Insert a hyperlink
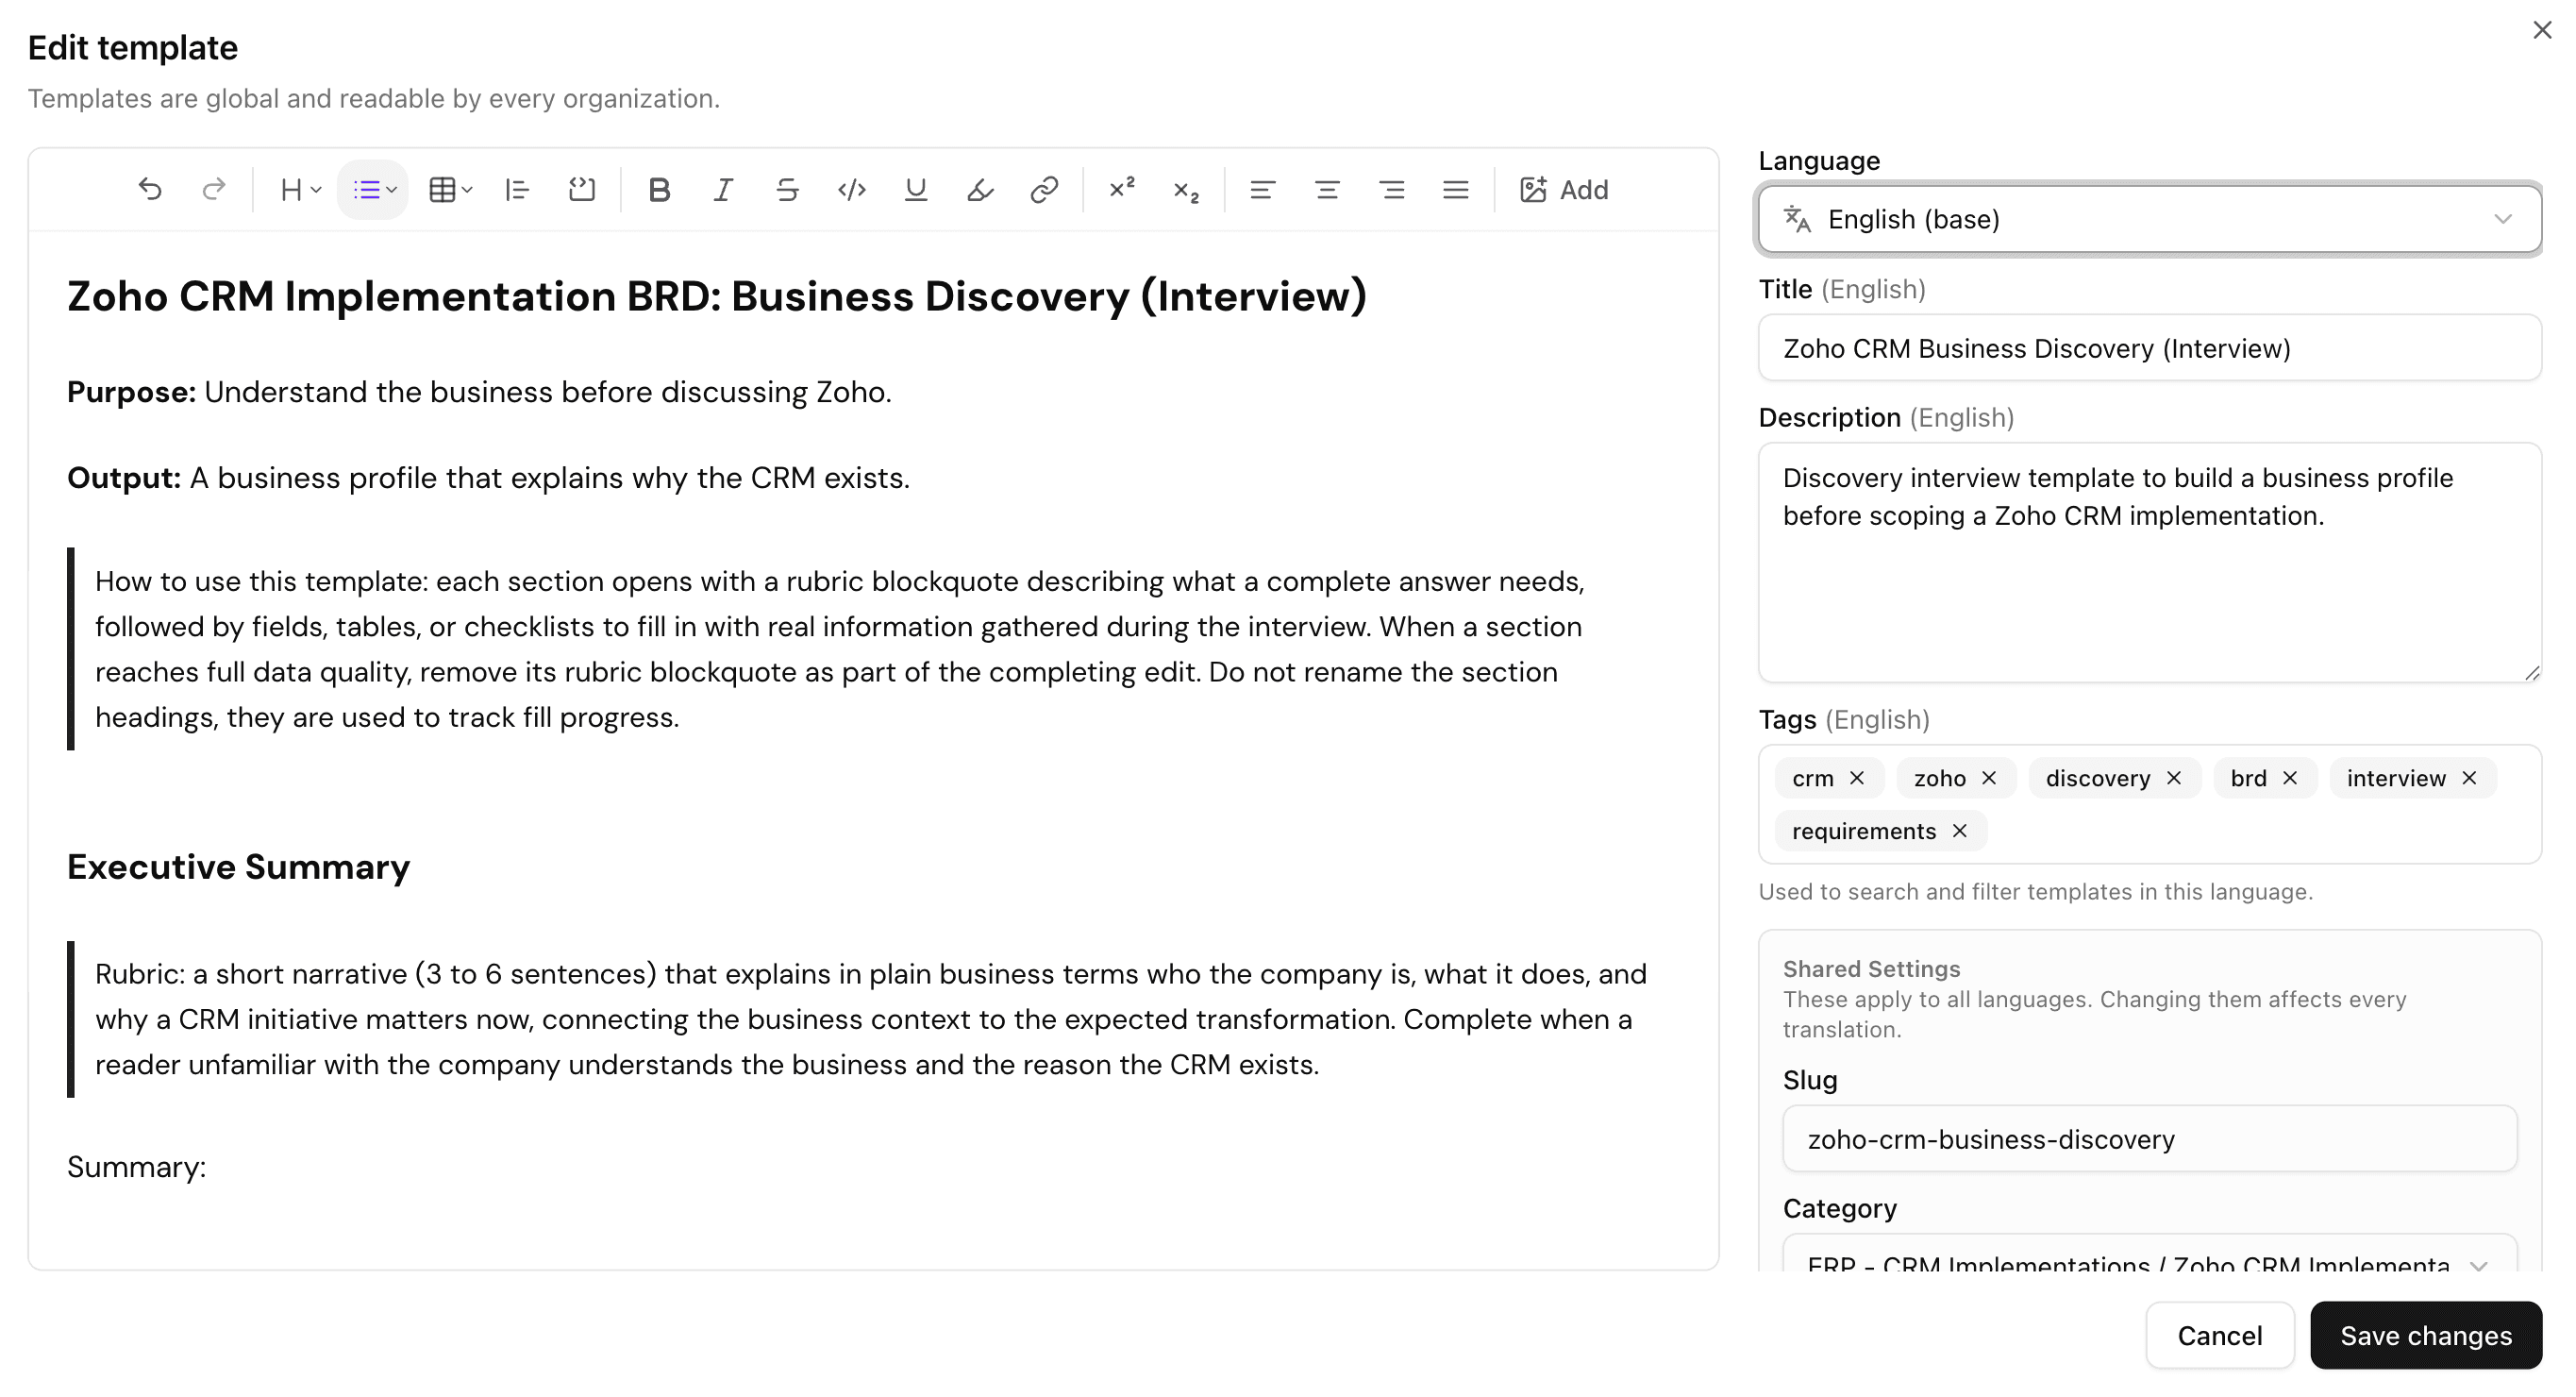 tap(1044, 189)
